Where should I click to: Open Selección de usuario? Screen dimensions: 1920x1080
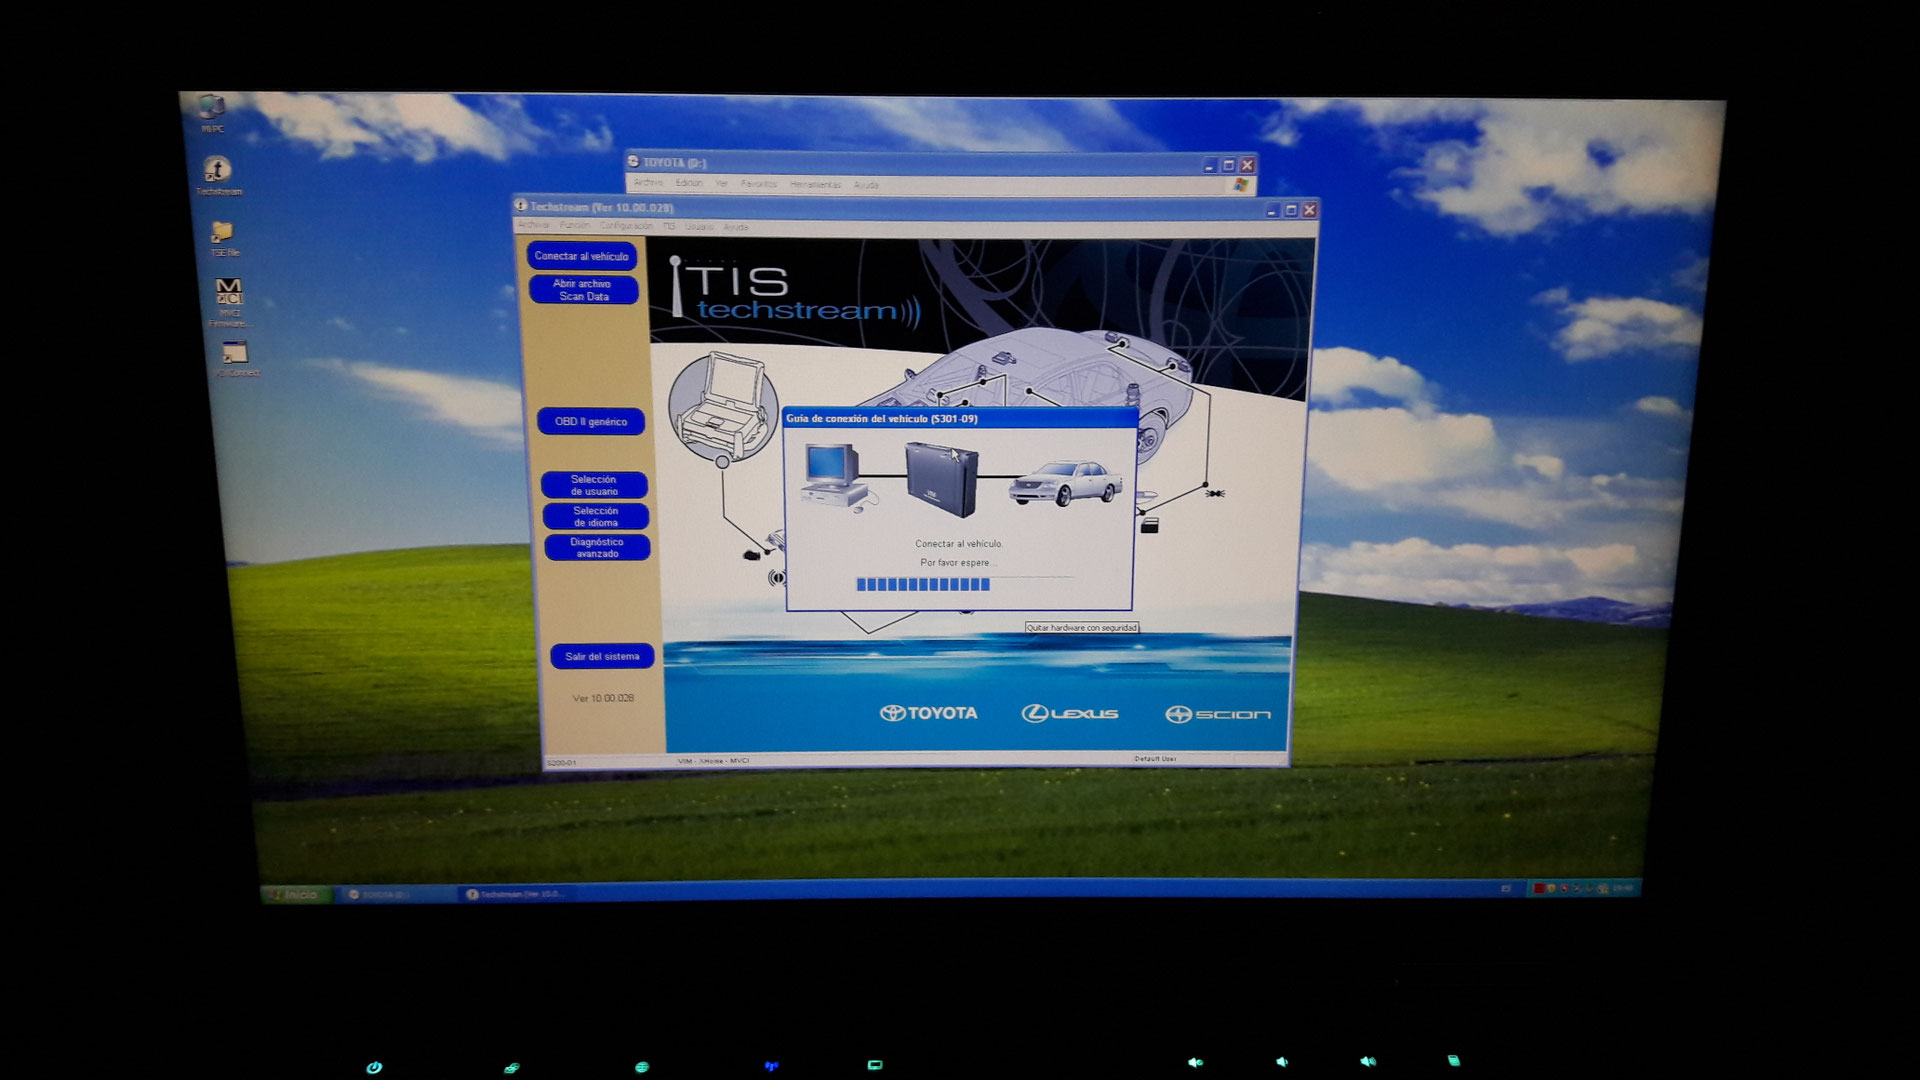(594, 485)
